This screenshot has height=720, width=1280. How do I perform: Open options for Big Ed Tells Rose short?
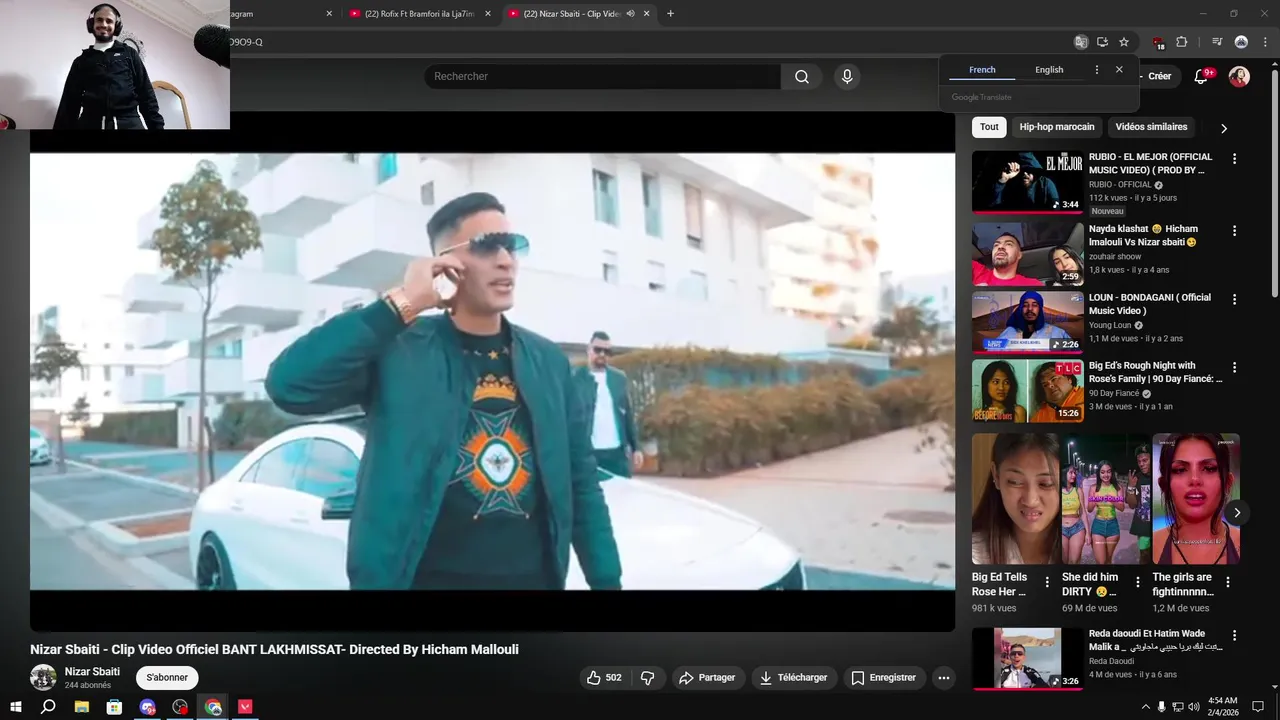tap(1047, 582)
